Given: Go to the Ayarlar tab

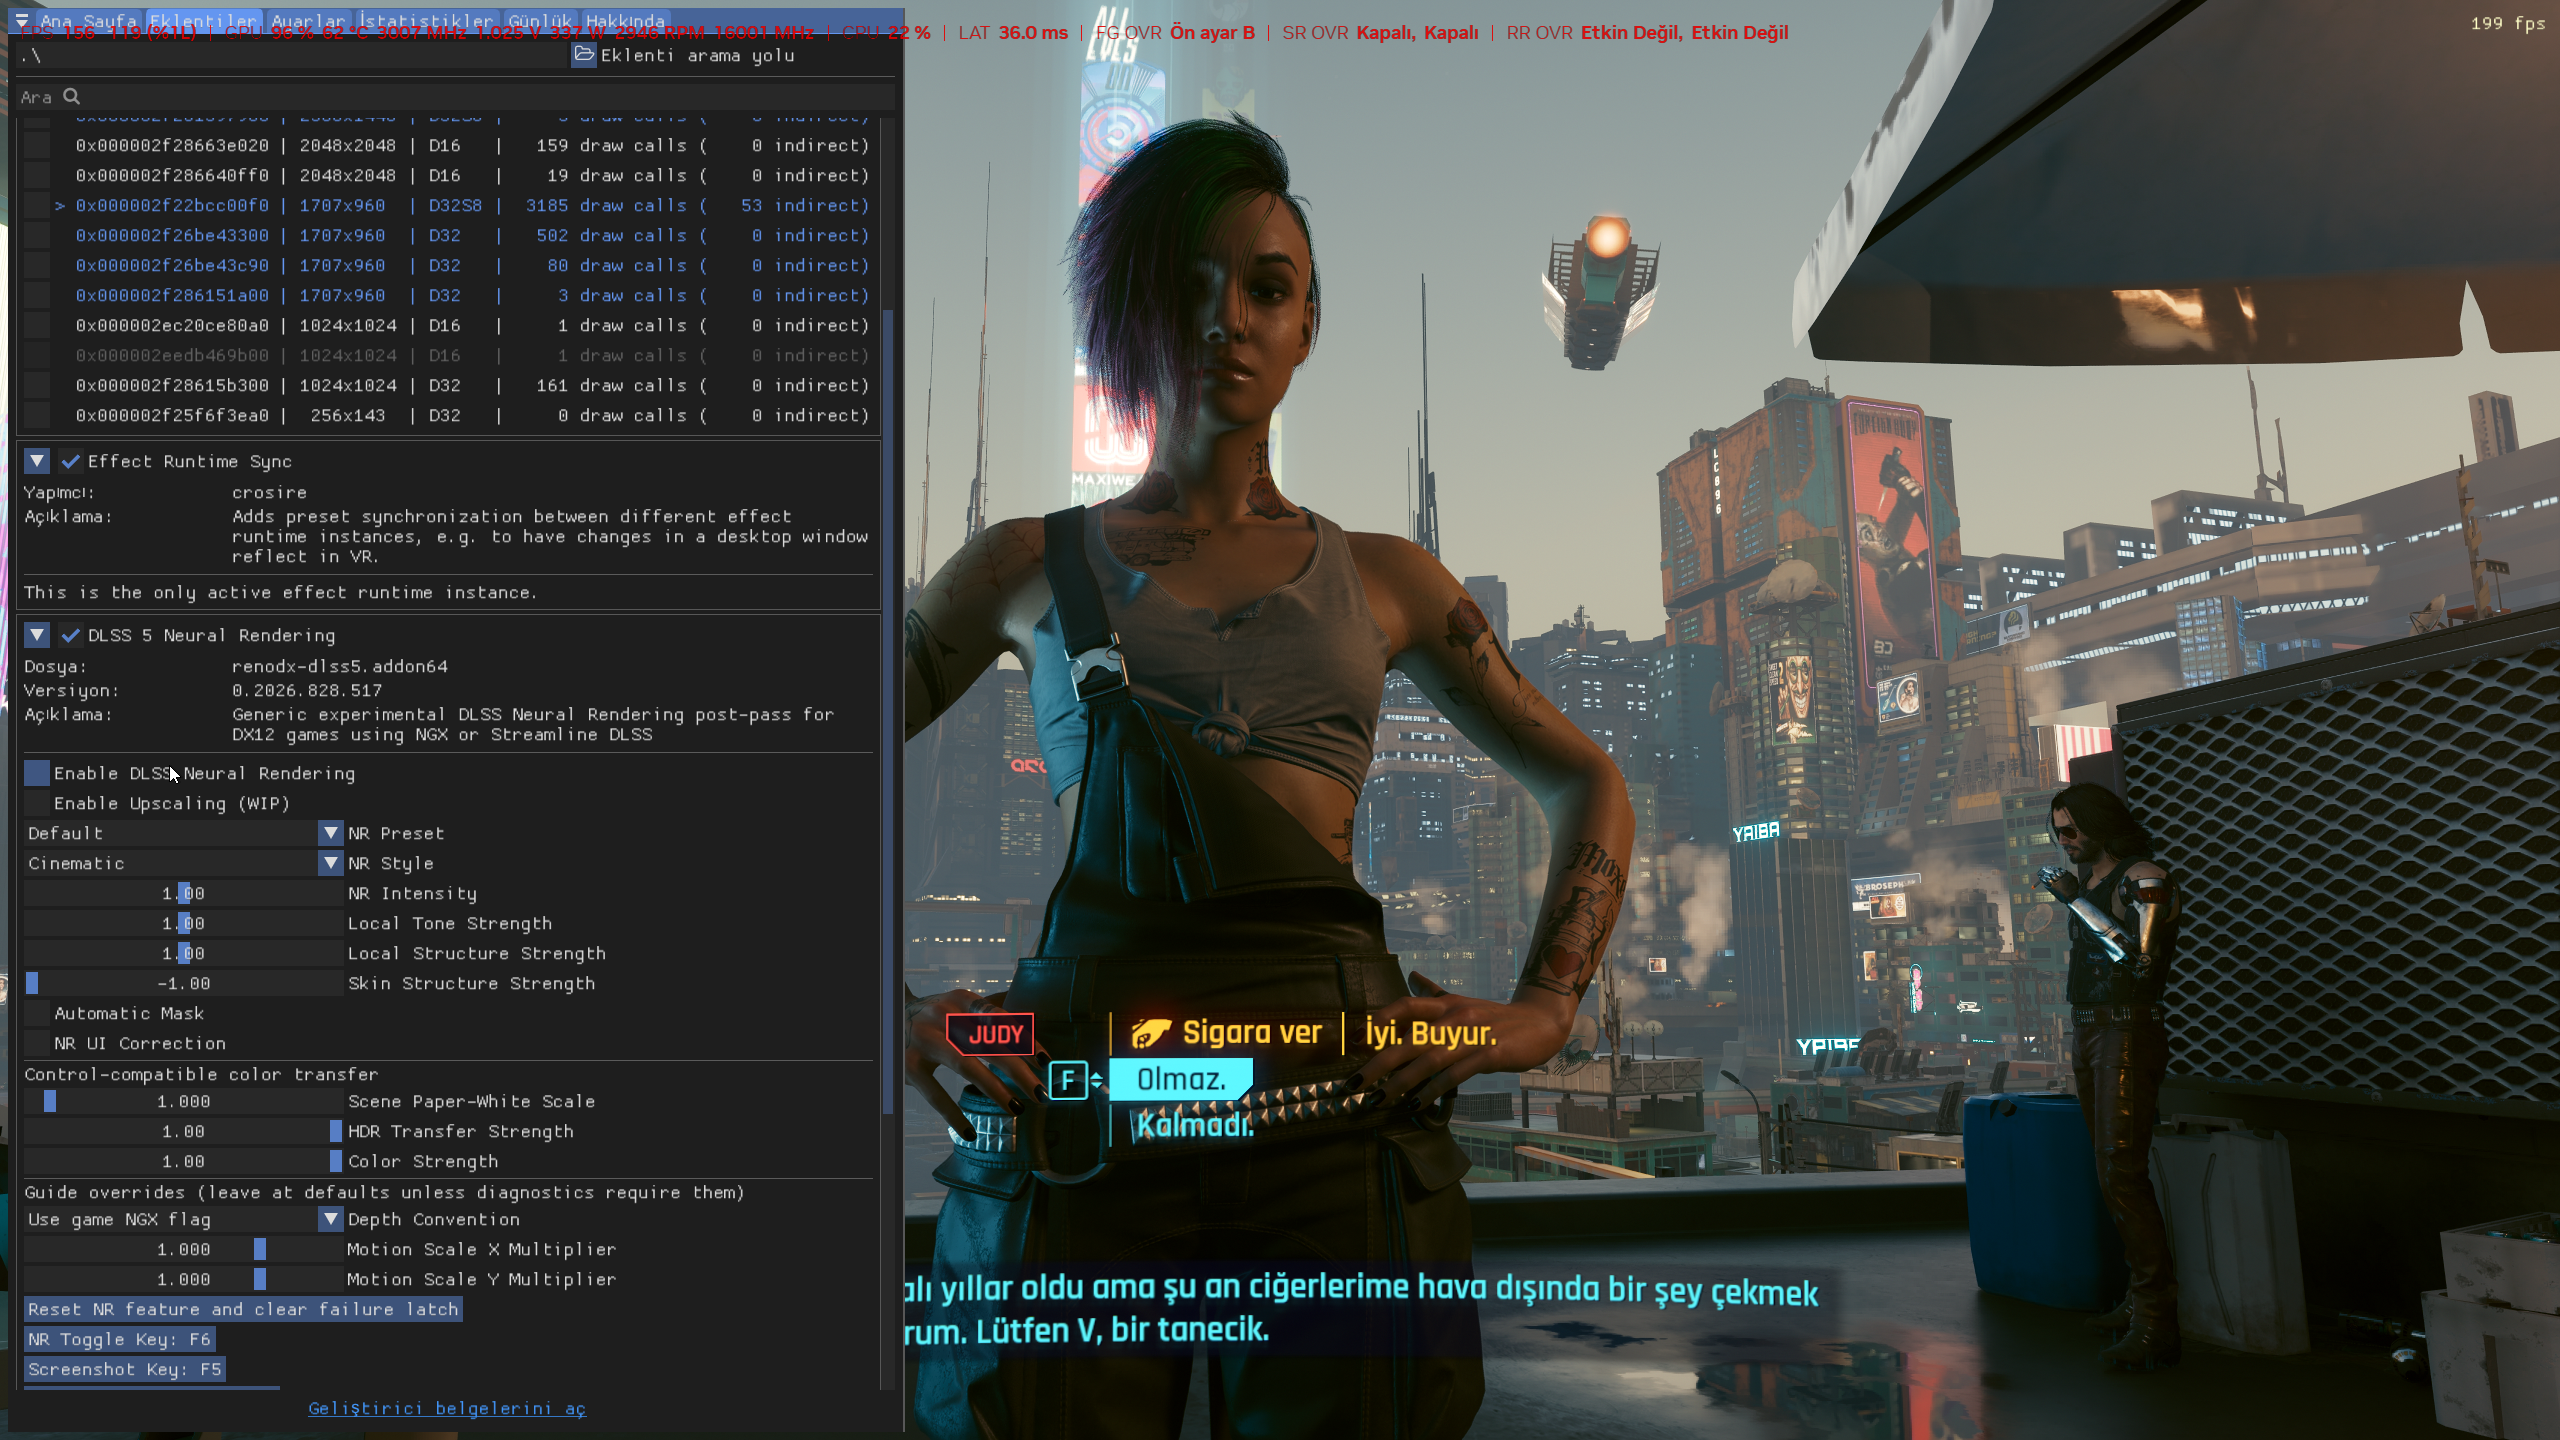Looking at the screenshot, I should pos(308,21).
